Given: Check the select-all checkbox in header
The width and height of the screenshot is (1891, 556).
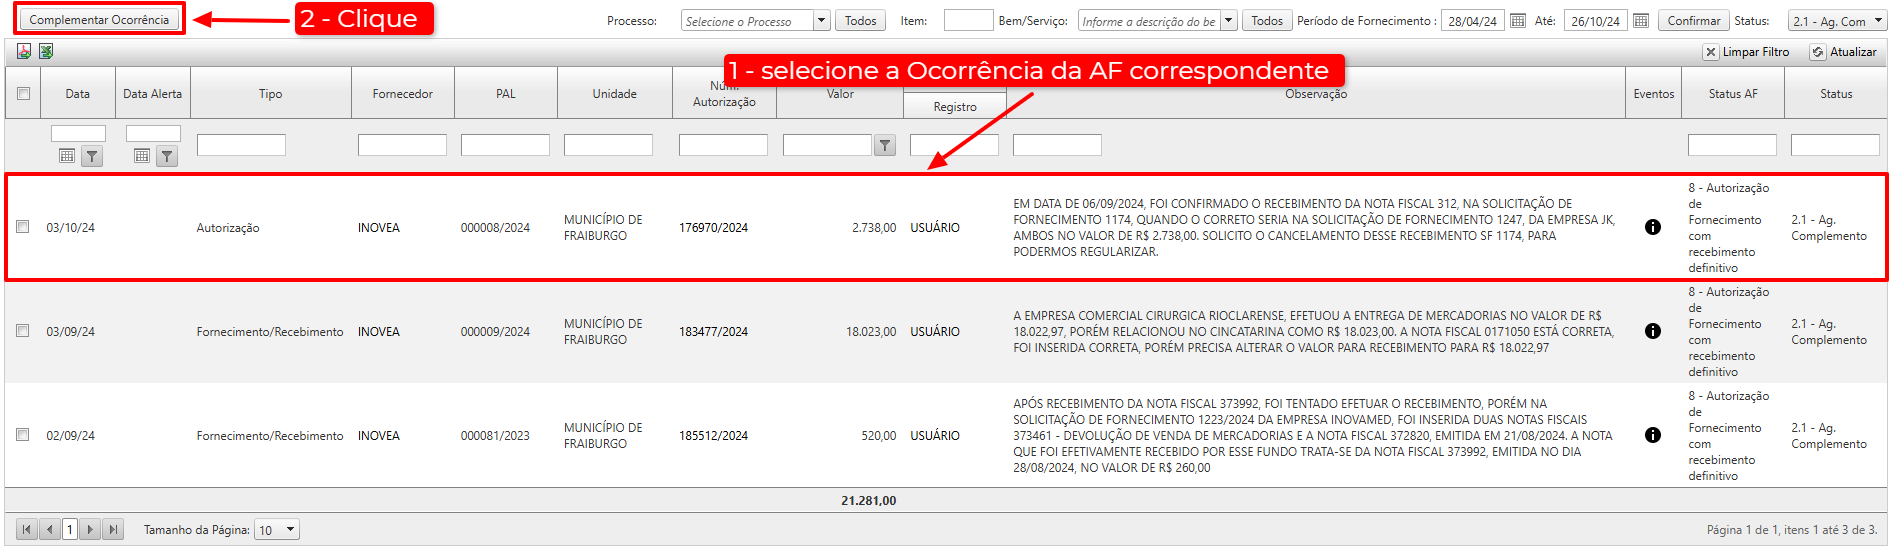Looking at the screenshot, I should coord(23,94).
